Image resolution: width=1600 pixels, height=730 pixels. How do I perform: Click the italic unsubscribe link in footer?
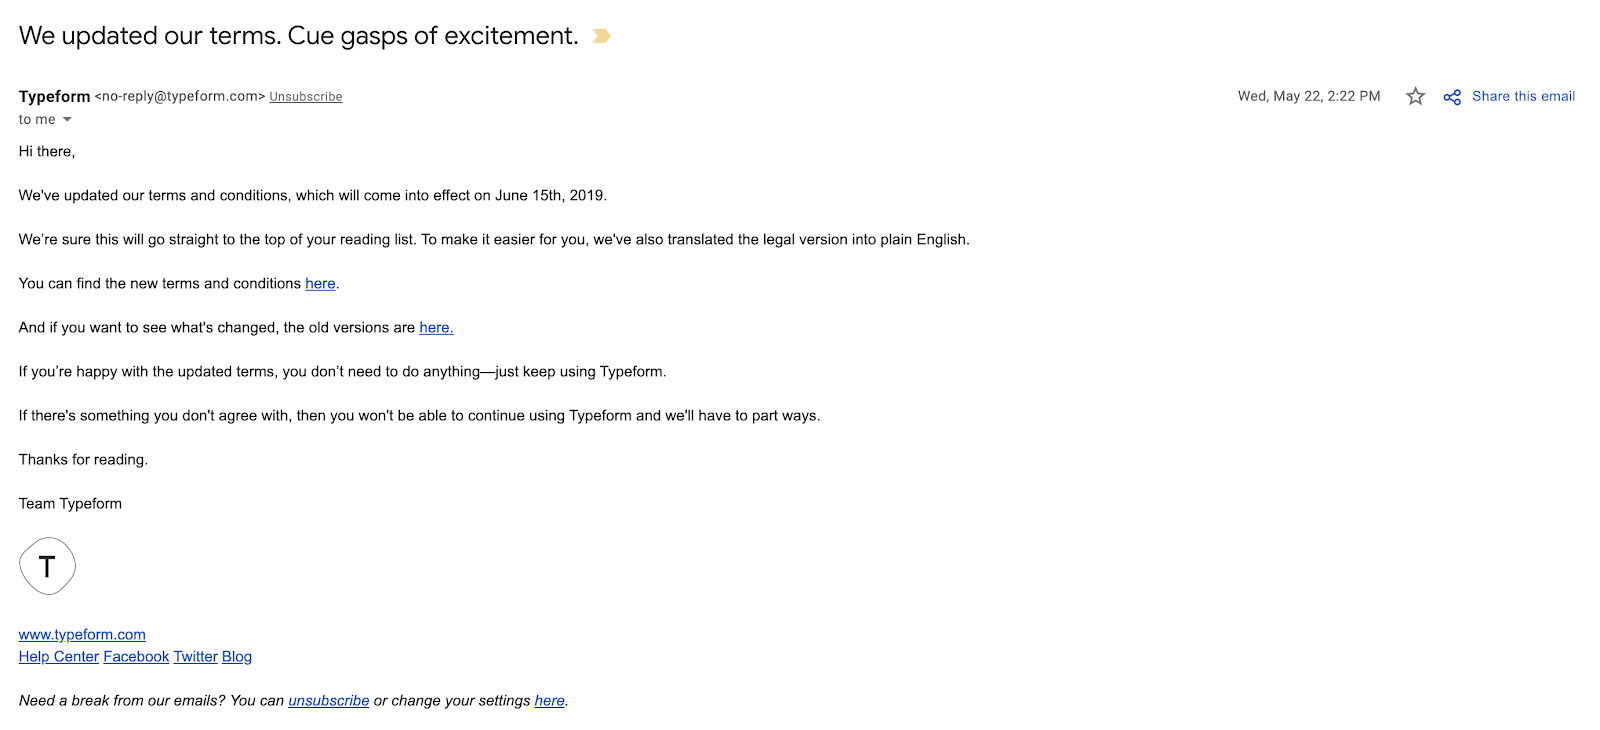point(329,701)
